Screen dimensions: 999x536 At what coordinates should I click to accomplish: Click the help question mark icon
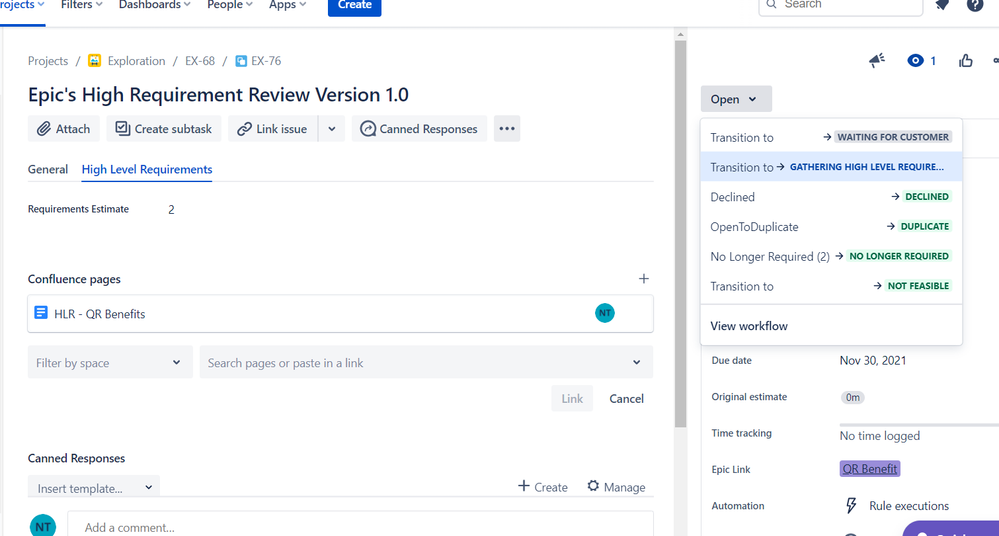point(975,5)
